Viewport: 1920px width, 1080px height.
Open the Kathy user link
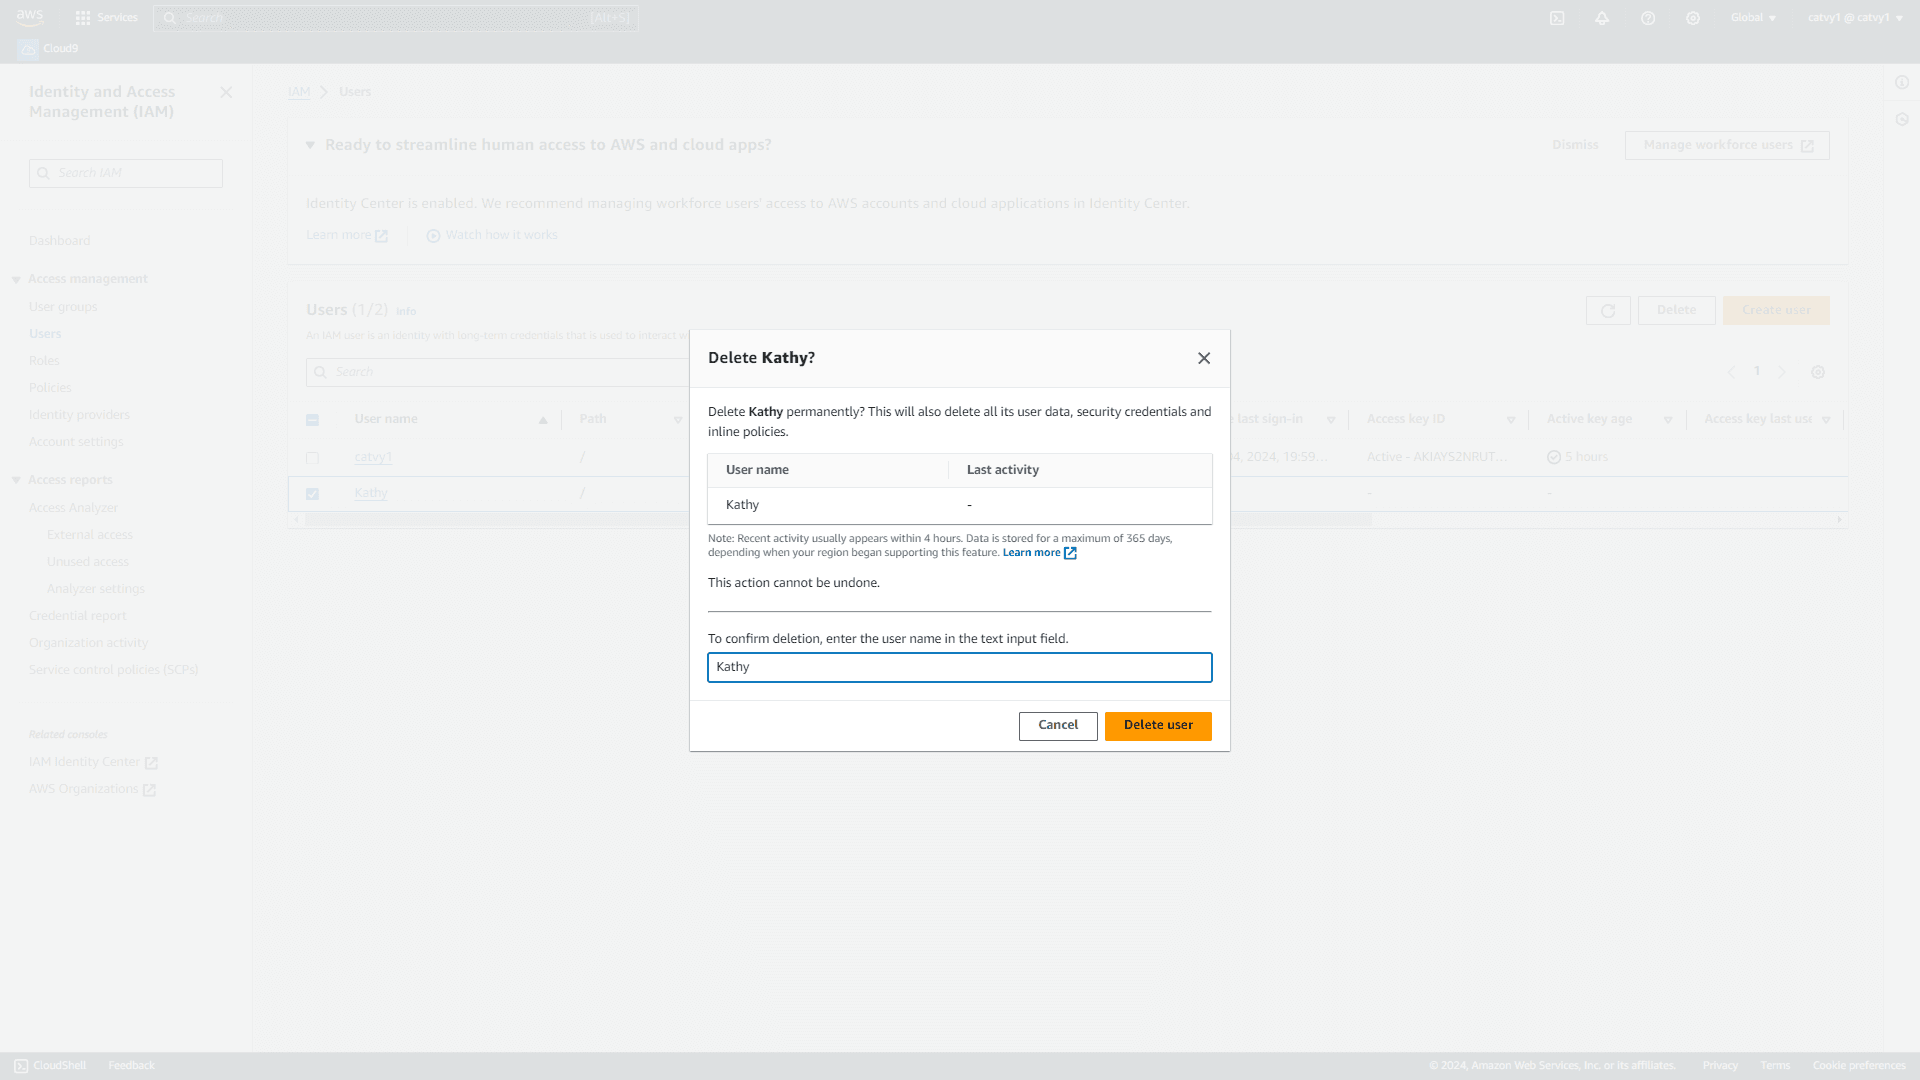point(370,493)
